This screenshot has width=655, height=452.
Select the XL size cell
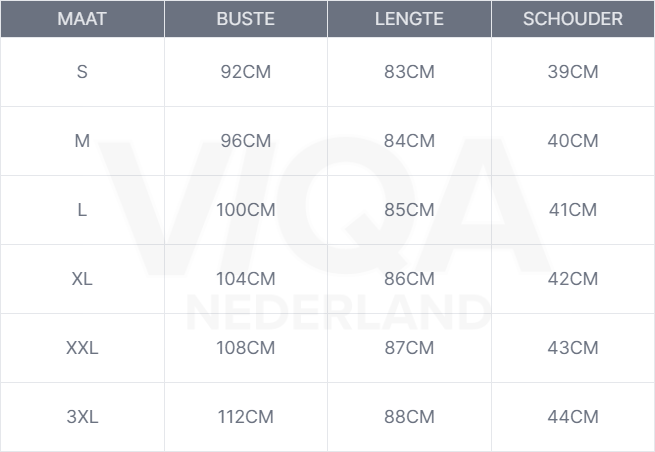point(82,279)
